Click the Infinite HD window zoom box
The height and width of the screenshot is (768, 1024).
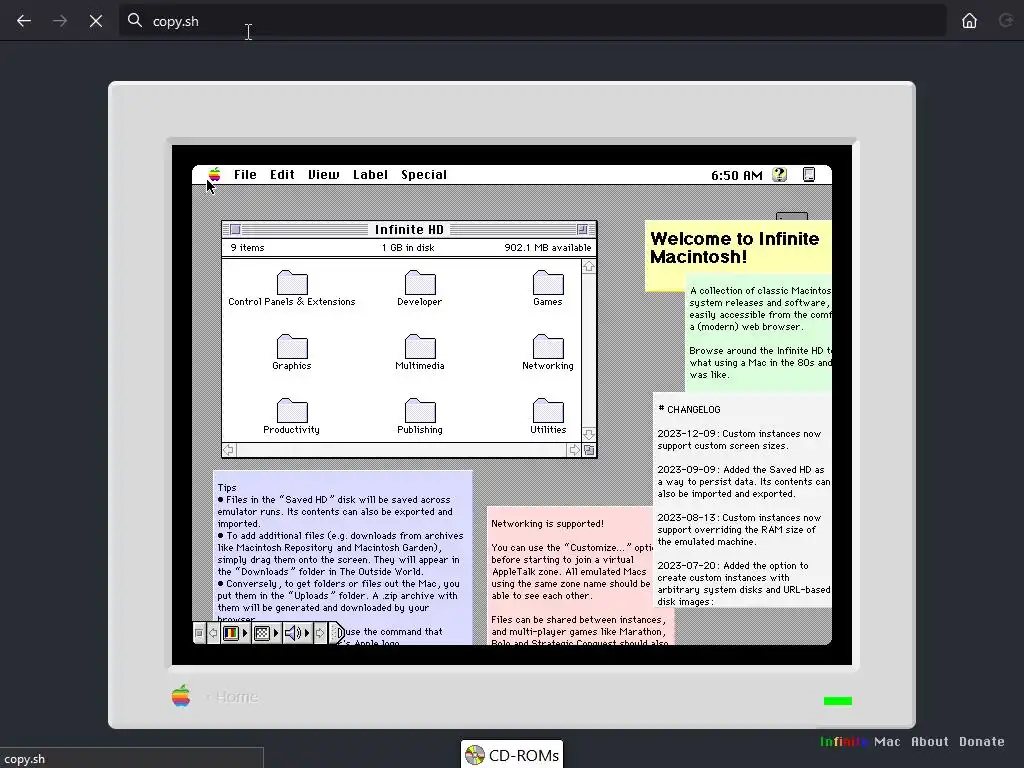coord(582,229)
